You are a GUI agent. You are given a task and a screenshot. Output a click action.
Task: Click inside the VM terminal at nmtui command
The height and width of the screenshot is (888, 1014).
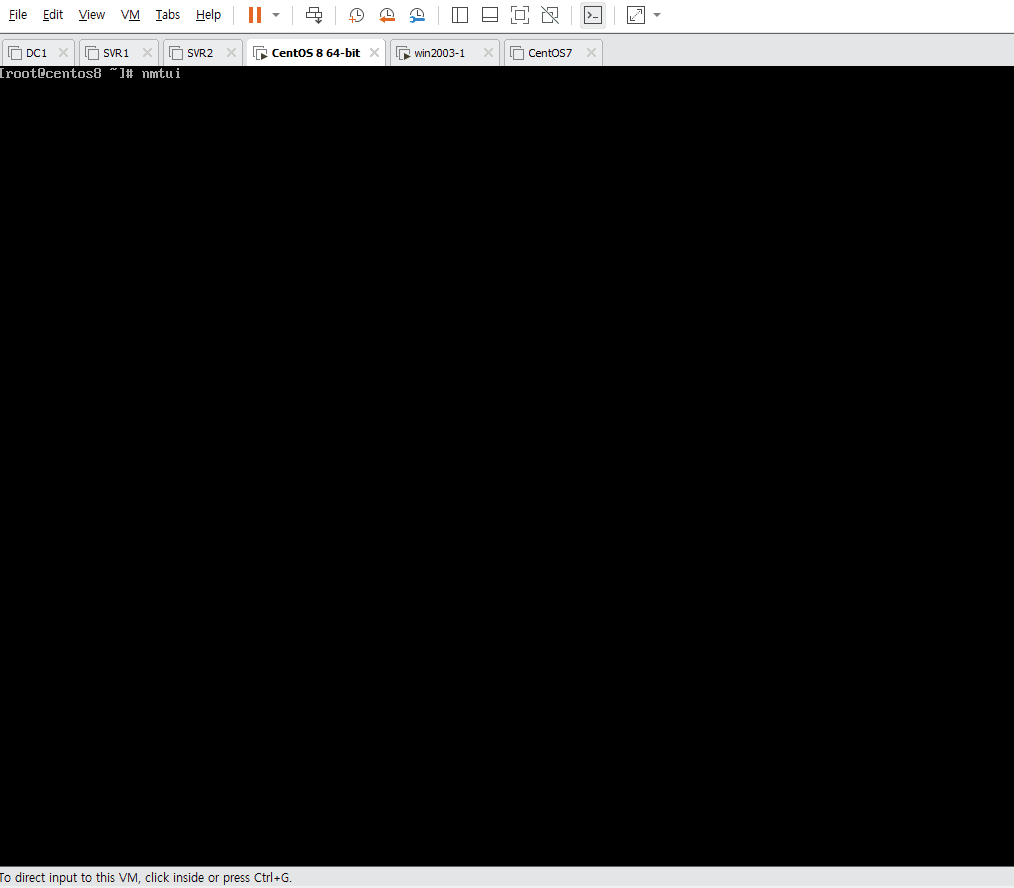coord(161,74)
